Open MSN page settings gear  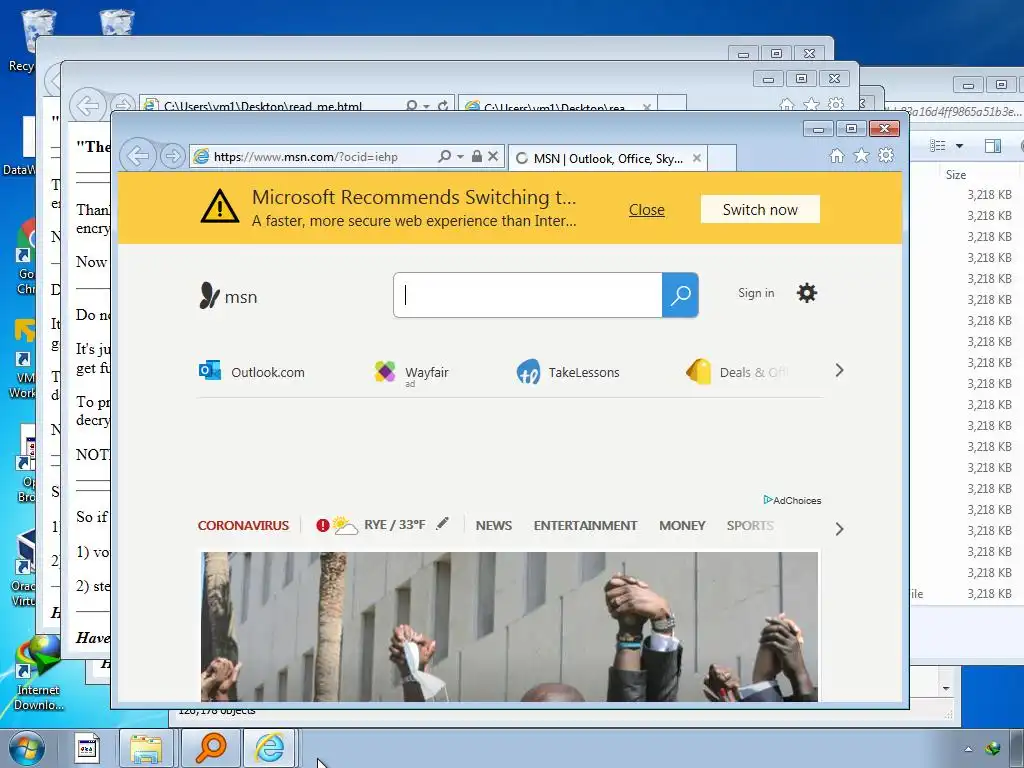click(x=807, y=293)
